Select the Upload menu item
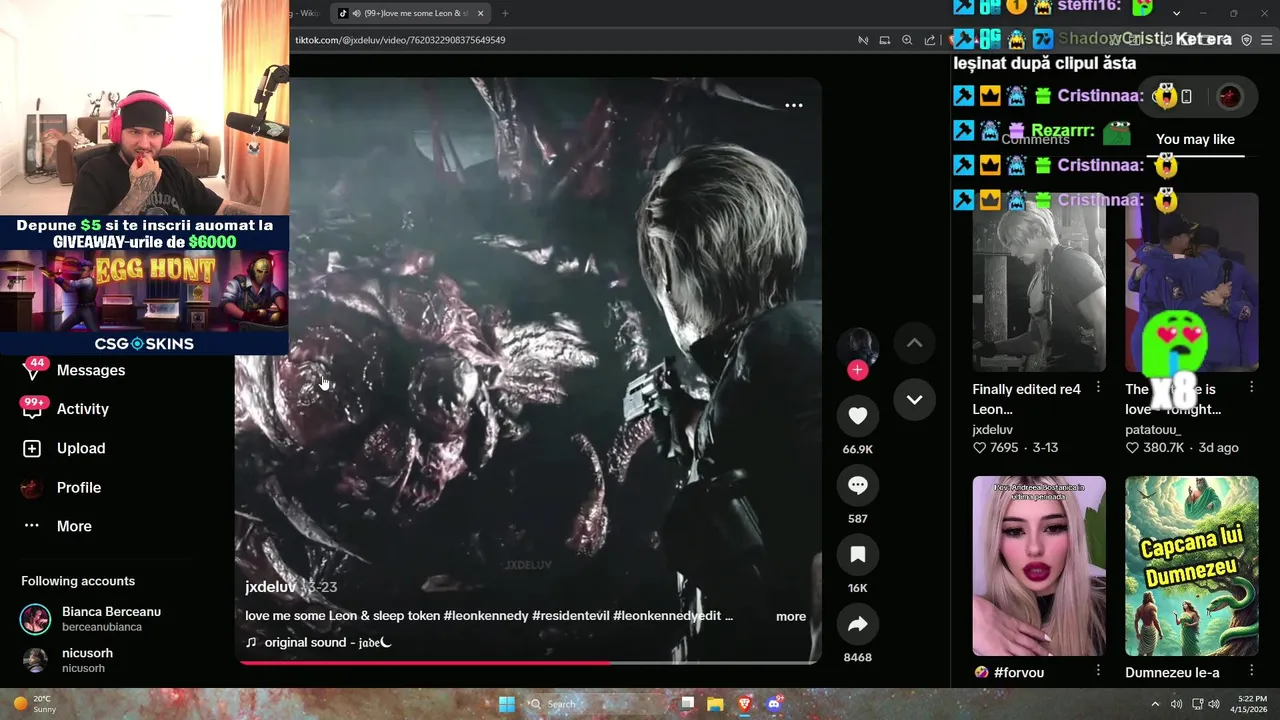Image resolution: width=1280 pixels, height=720 pixels. click(x=81, y=448)
